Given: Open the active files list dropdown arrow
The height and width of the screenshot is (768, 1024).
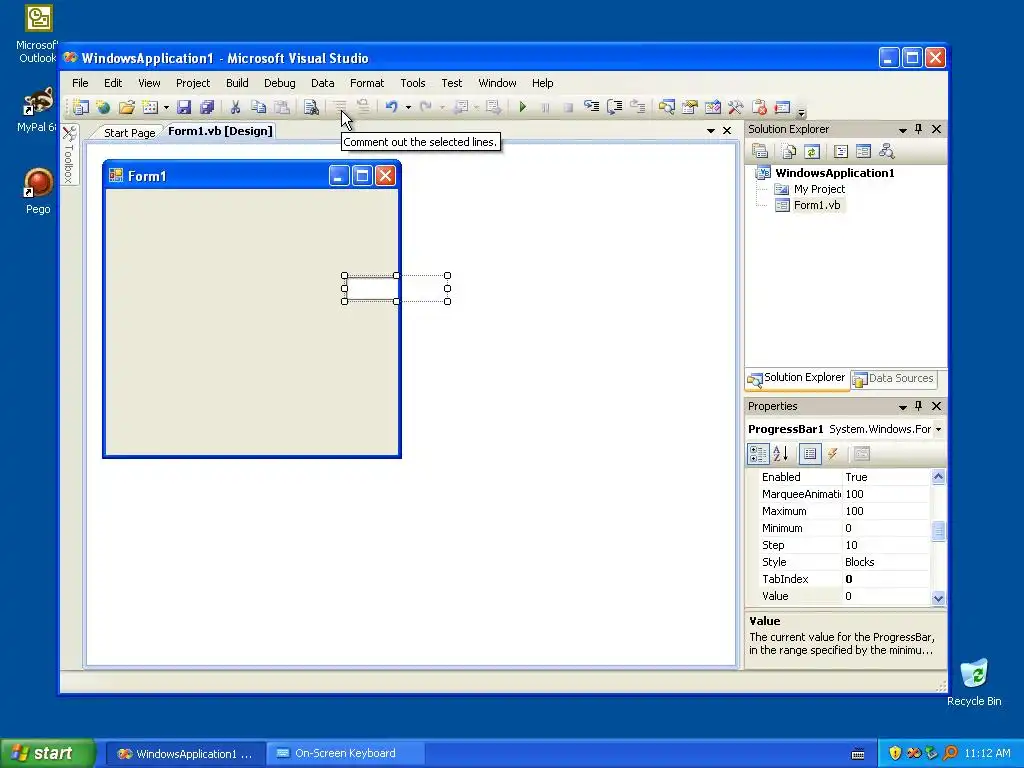Looking at the screenshot, I should [x=711, y=131].
